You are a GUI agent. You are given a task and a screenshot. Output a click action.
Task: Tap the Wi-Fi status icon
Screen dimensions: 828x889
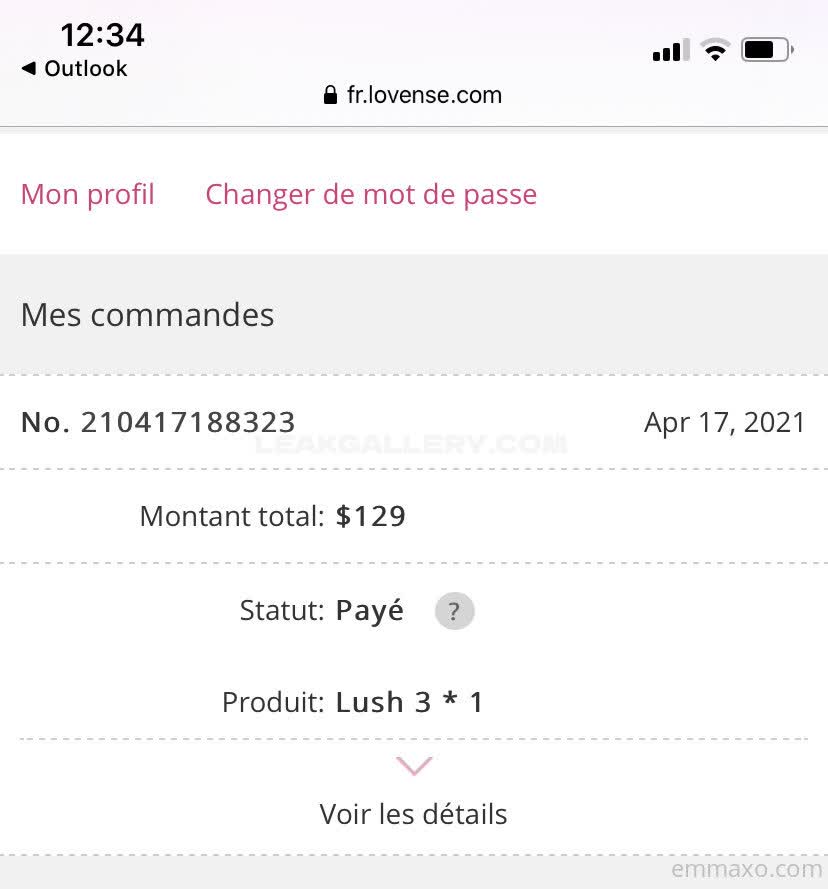point(715,51)
